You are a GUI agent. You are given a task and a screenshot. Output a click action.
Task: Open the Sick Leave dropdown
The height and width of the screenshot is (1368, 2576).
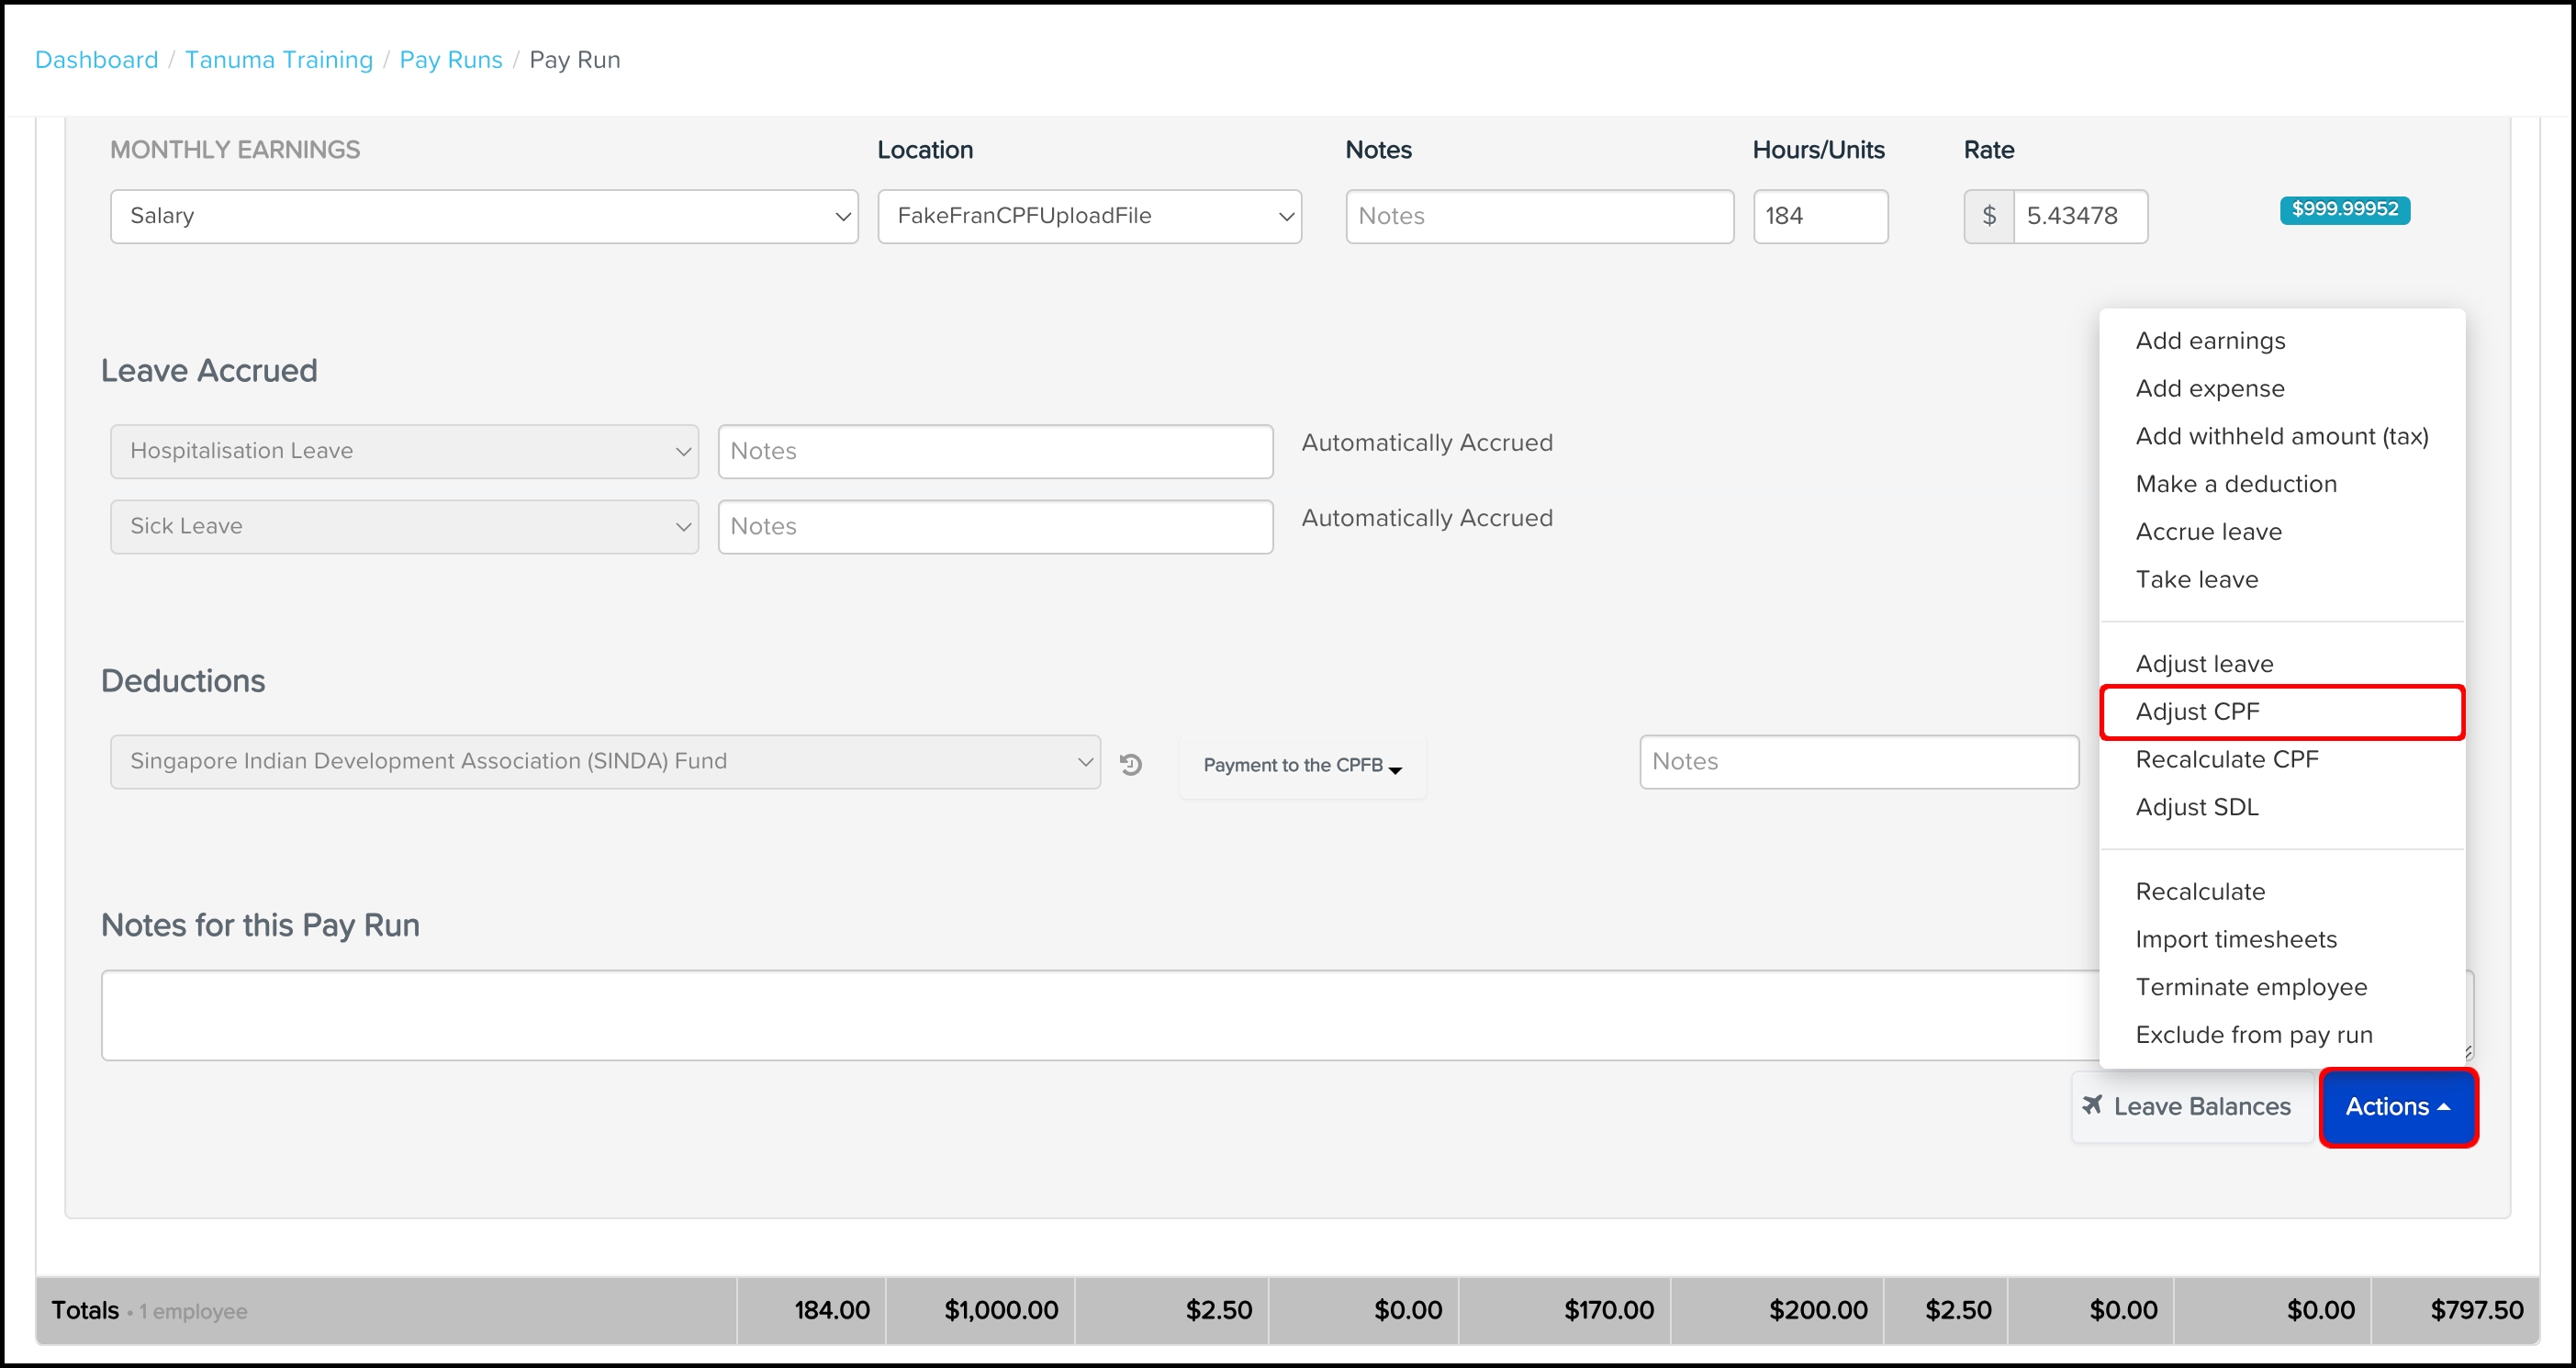pyautogui.click(x=404, y=526)
